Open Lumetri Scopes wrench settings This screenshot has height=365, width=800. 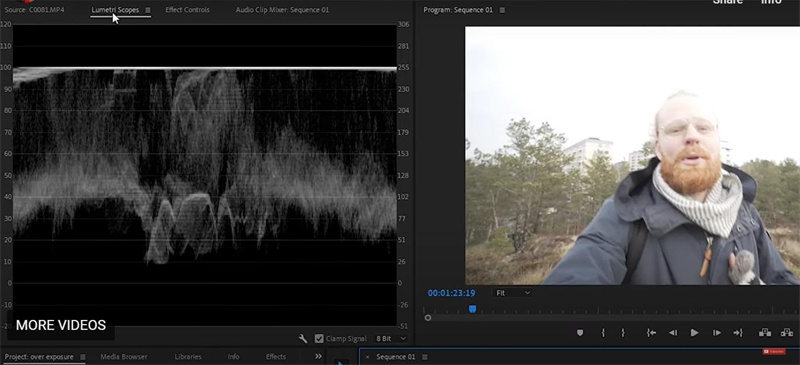pos(303,338)
